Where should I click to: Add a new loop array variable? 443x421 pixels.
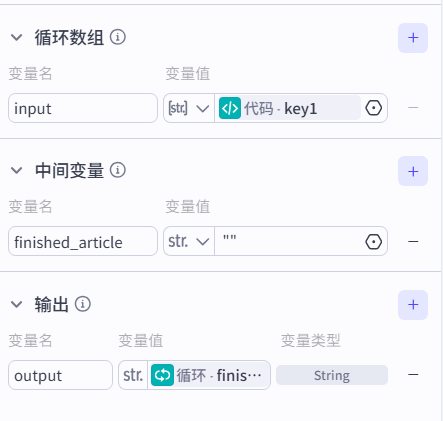413,38
